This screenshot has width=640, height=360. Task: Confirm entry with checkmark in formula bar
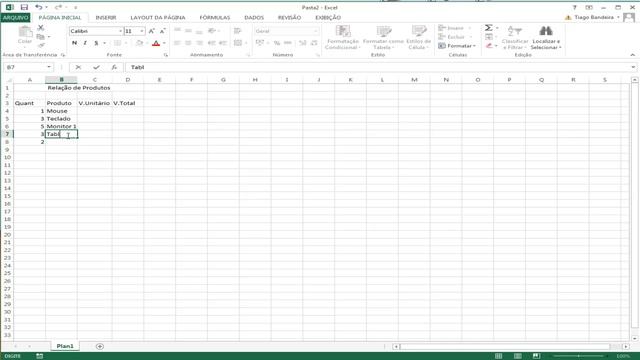tap(96, 67)
